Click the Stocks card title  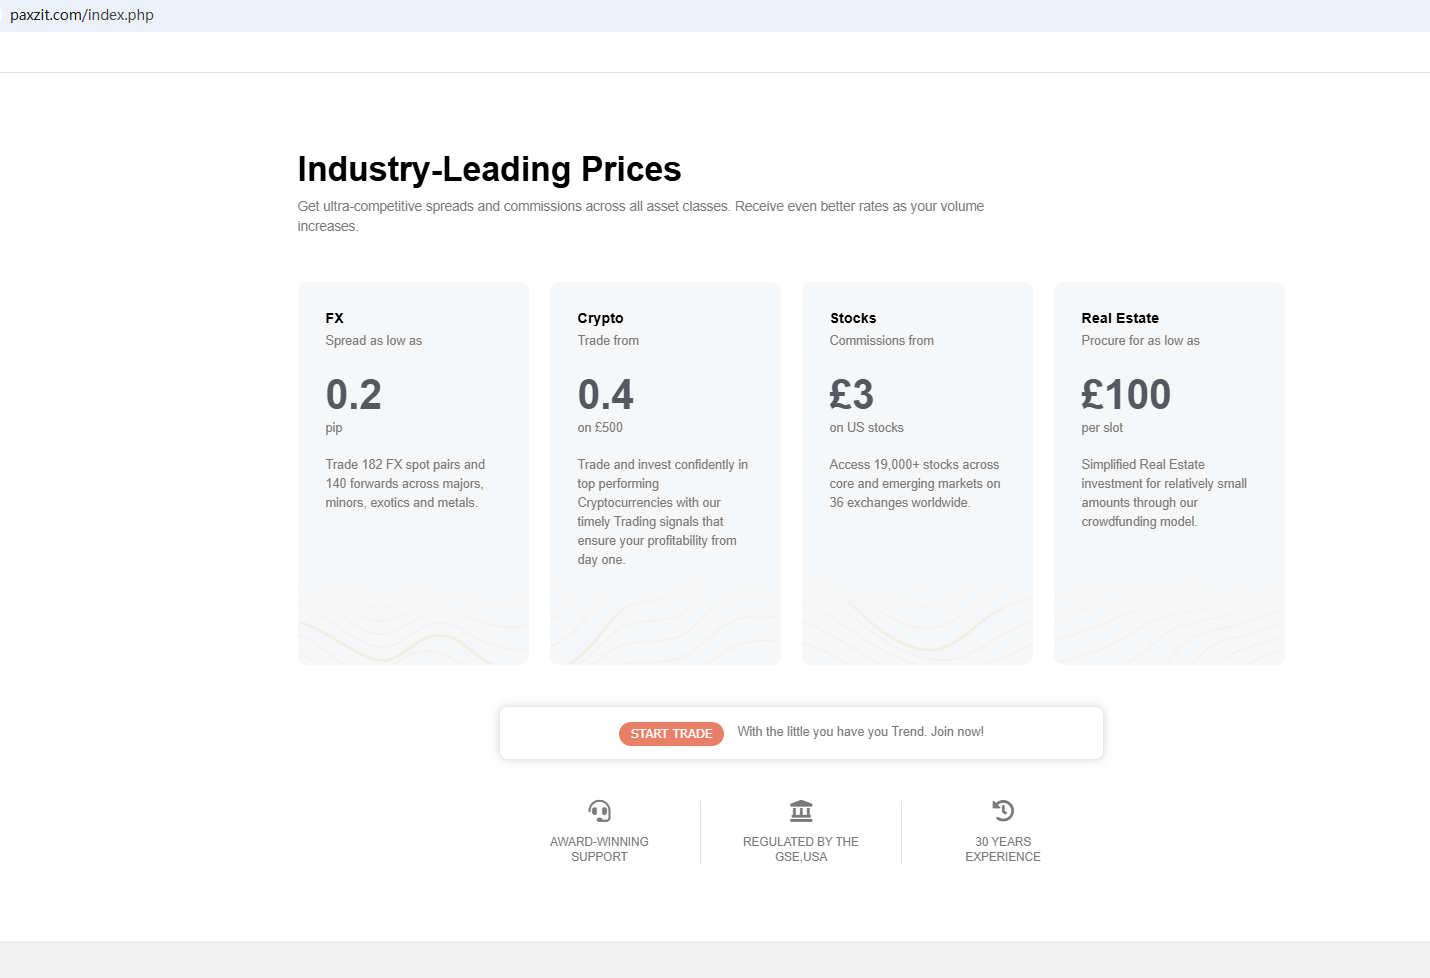point(853,318)
